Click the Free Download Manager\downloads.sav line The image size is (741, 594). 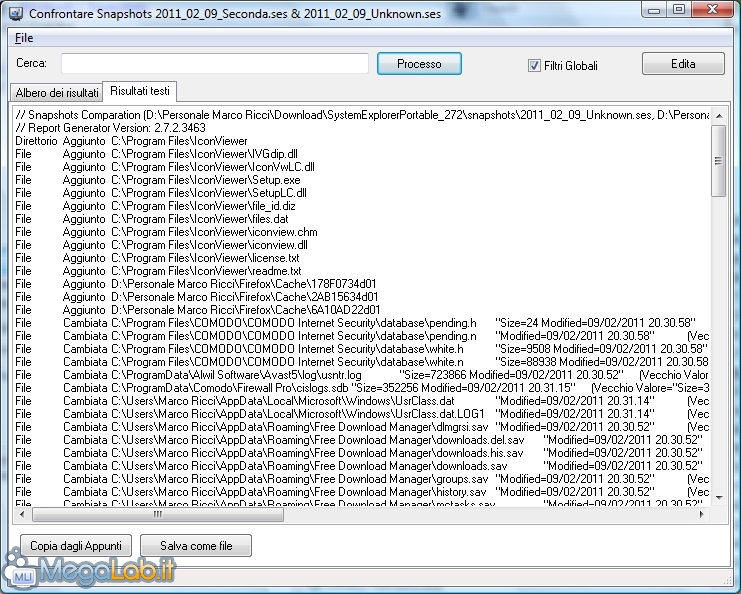(x=359, y=466)
